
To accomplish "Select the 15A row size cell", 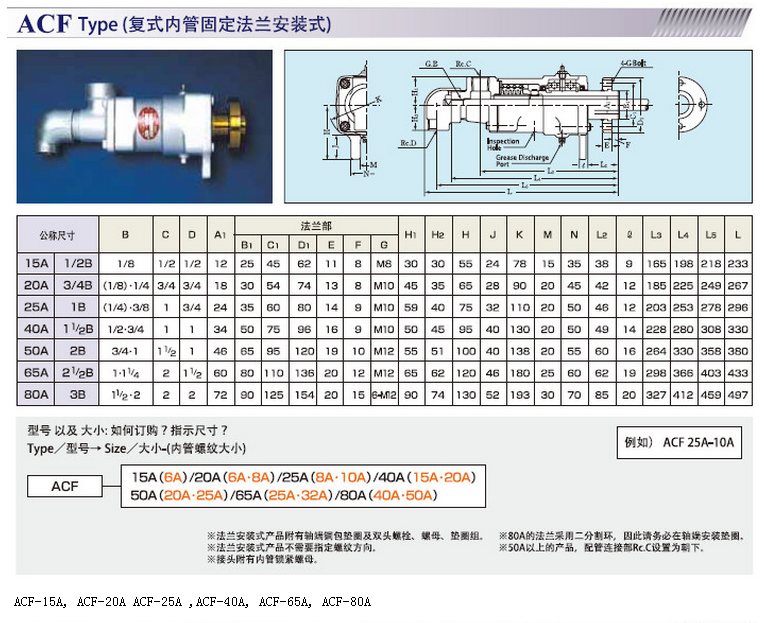I will pyautogui.click(x=37, y=264).
